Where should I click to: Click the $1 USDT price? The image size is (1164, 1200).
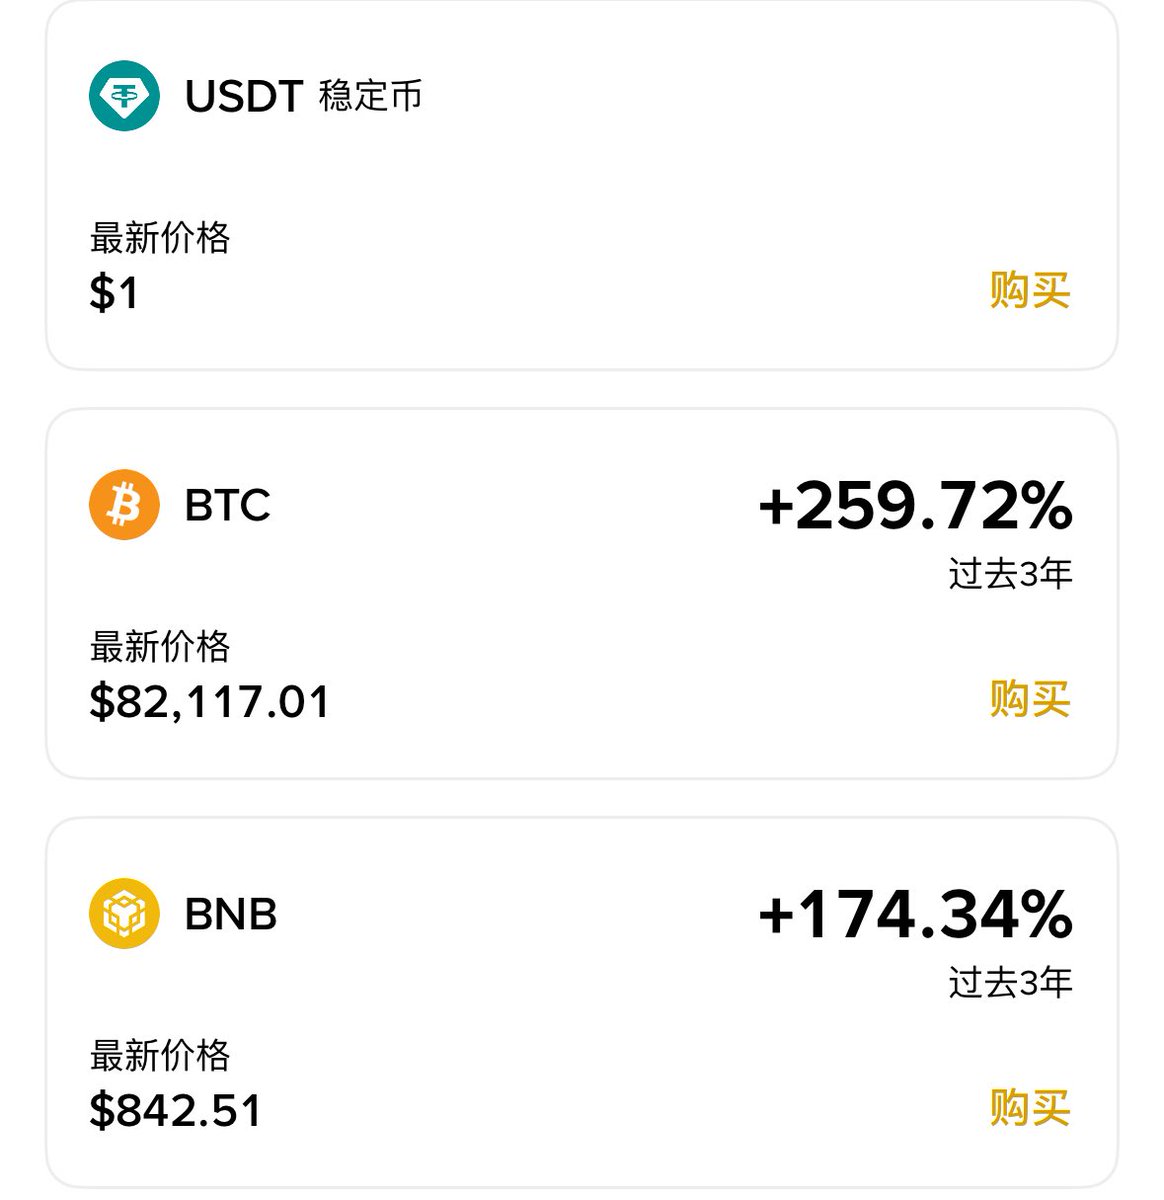[114, 293]
